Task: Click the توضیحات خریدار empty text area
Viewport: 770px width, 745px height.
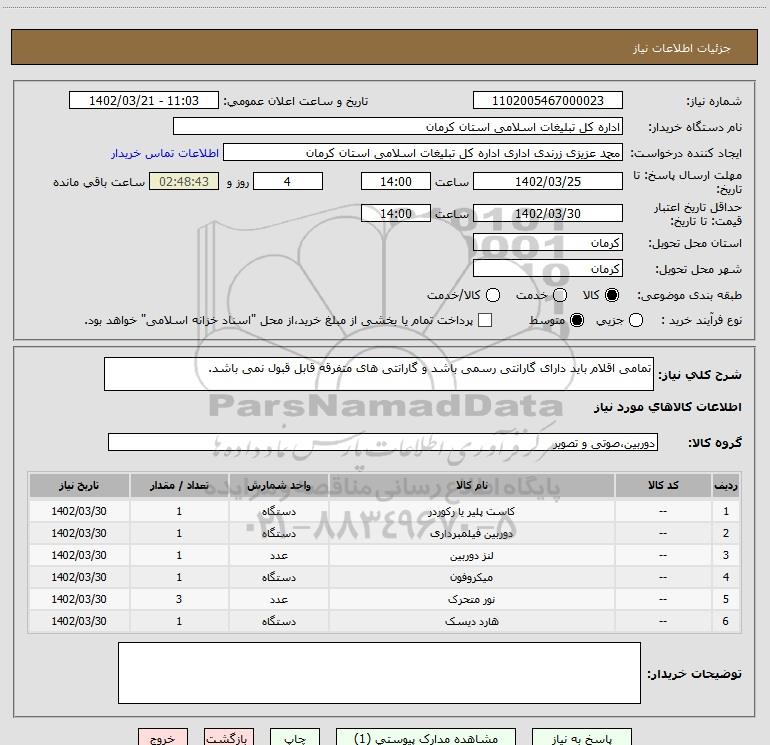Action: [x=379, y=673]
